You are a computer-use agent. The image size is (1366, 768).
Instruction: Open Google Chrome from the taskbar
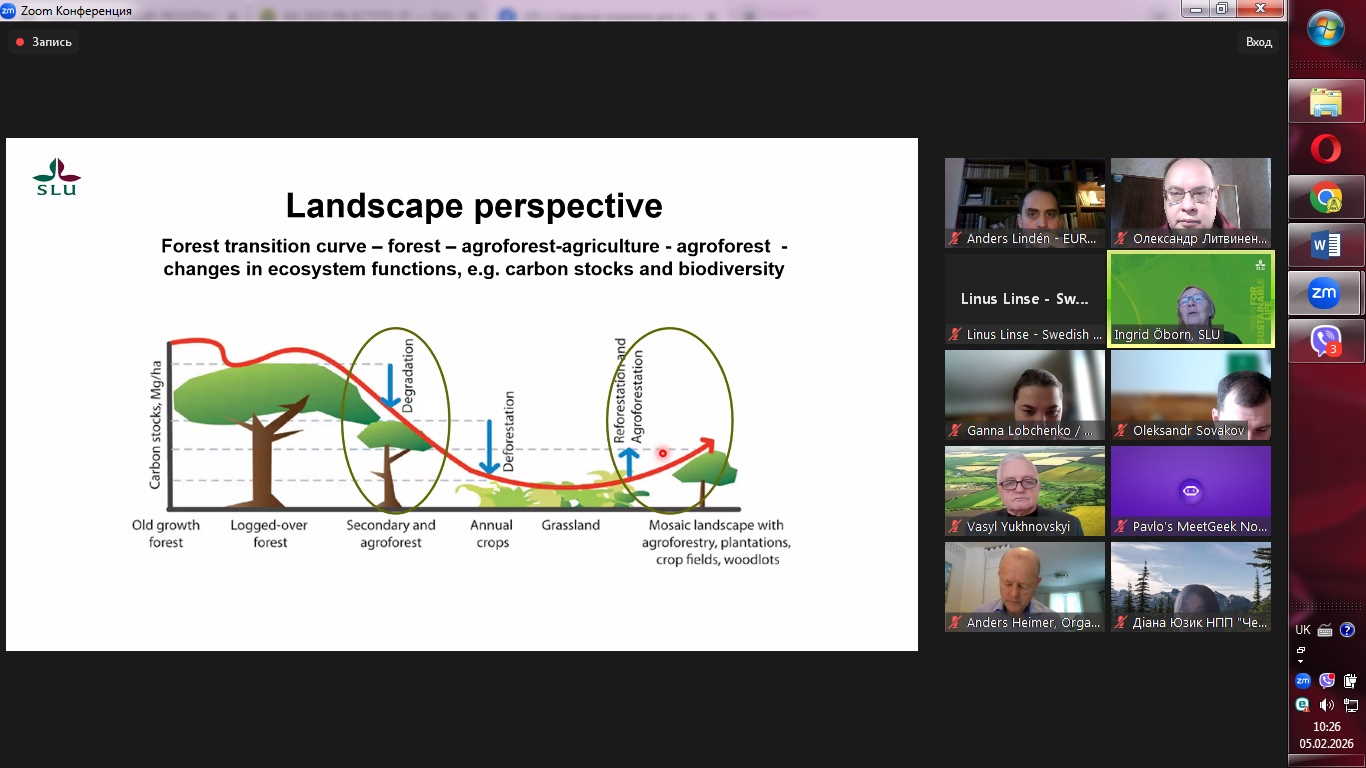[1325, 197]
